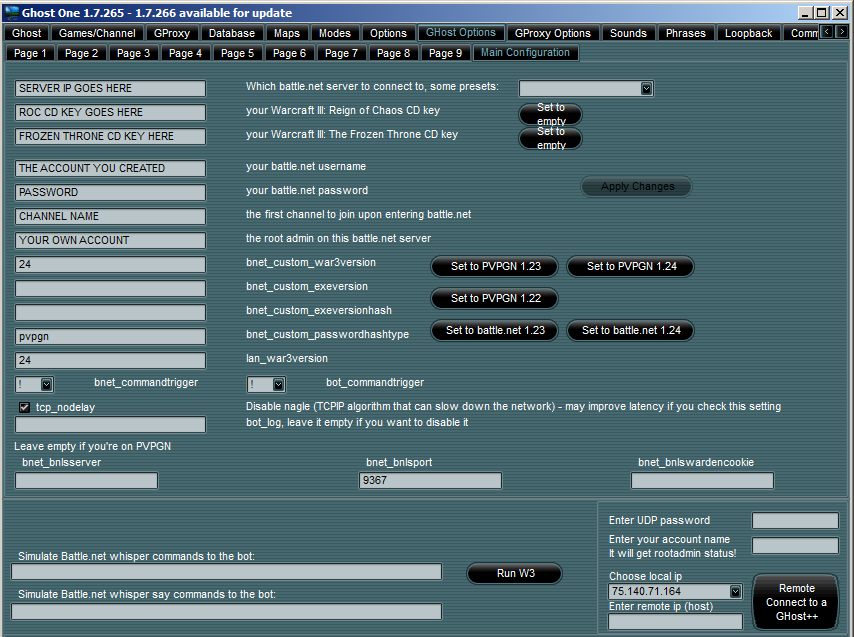Focus the Simulate whisper say commands field

click(x=227, y=611)
